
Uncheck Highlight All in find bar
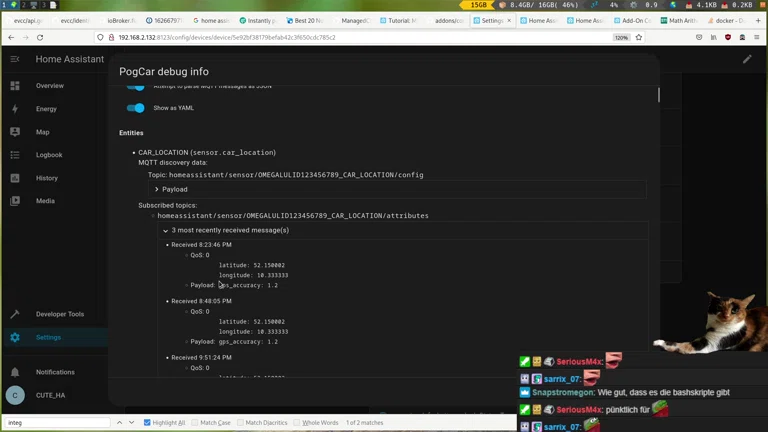[x=147, y=422]
